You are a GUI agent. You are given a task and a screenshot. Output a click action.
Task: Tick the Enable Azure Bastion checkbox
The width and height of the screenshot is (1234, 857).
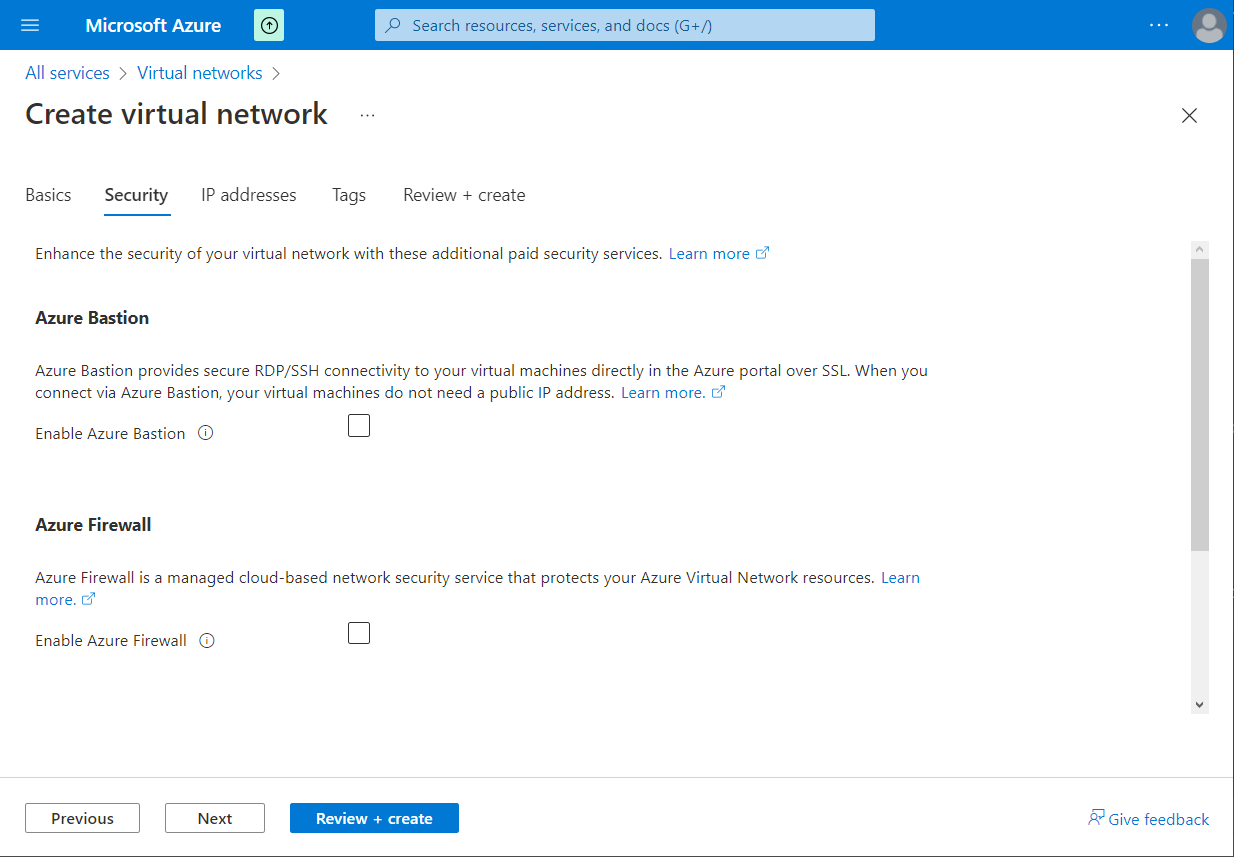click(x=359, y=426)
